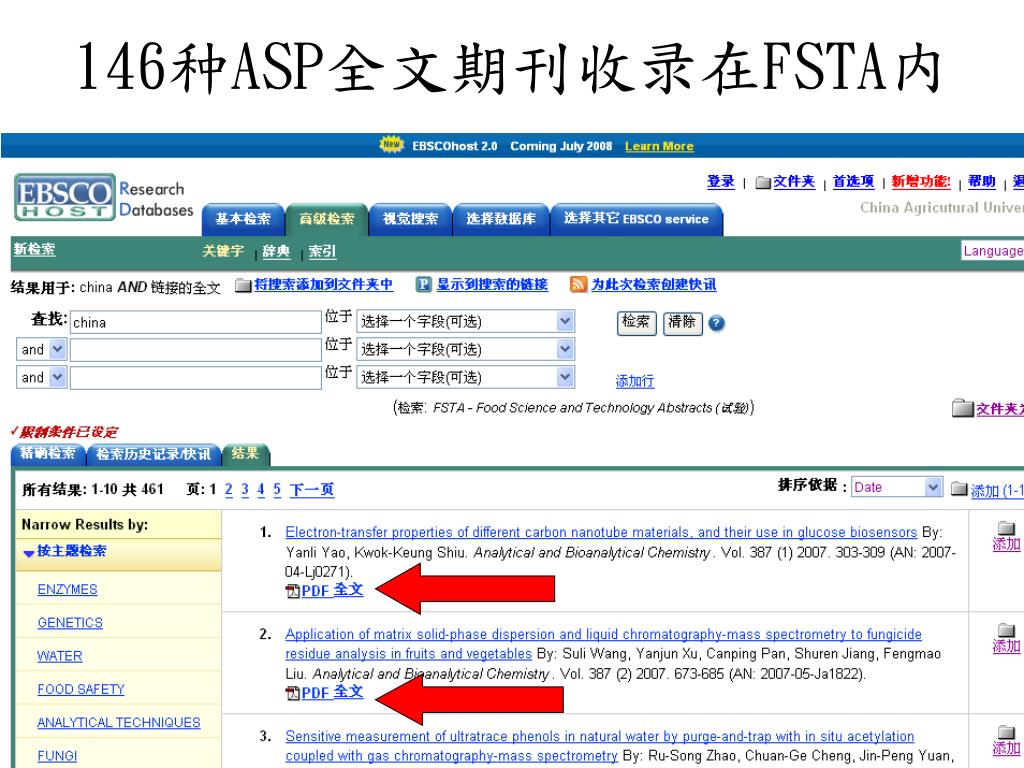Image resolution: width=1024 pixels, height=768 pixels.
Task: Click the 下一页 next page link
Action: (312, 490)
